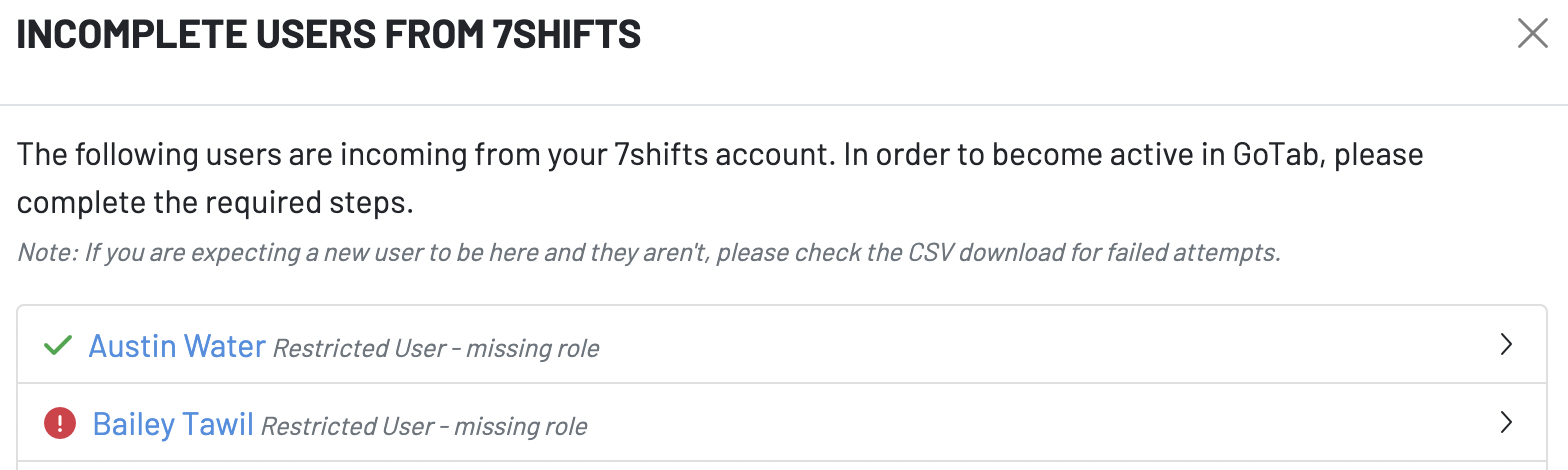The height and width of the screenshot is (470, 1568).
Task: Click the green checkmark beside Austin Water
Action: pos(58,346)
